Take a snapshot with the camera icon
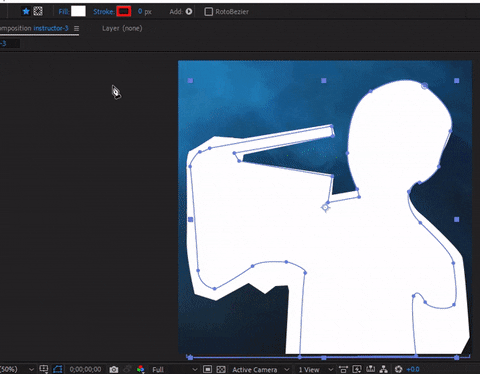 [114, 369]
